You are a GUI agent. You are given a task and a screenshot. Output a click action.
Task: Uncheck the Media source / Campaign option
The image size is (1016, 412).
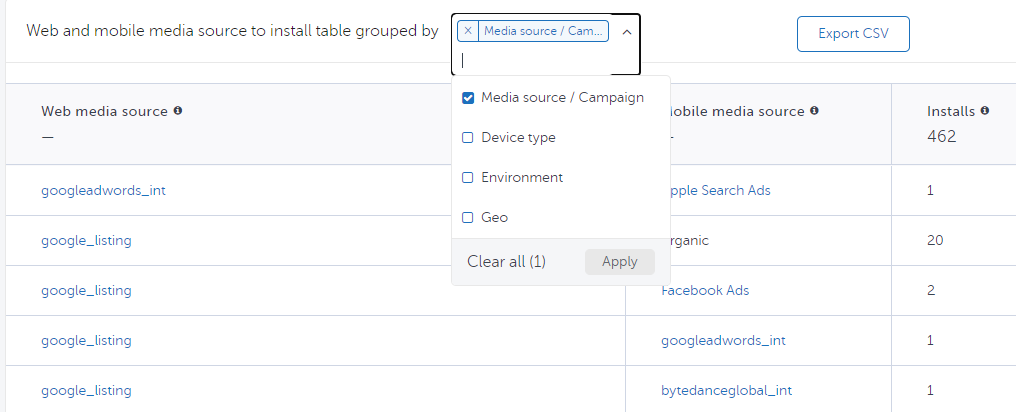(468, 98)
